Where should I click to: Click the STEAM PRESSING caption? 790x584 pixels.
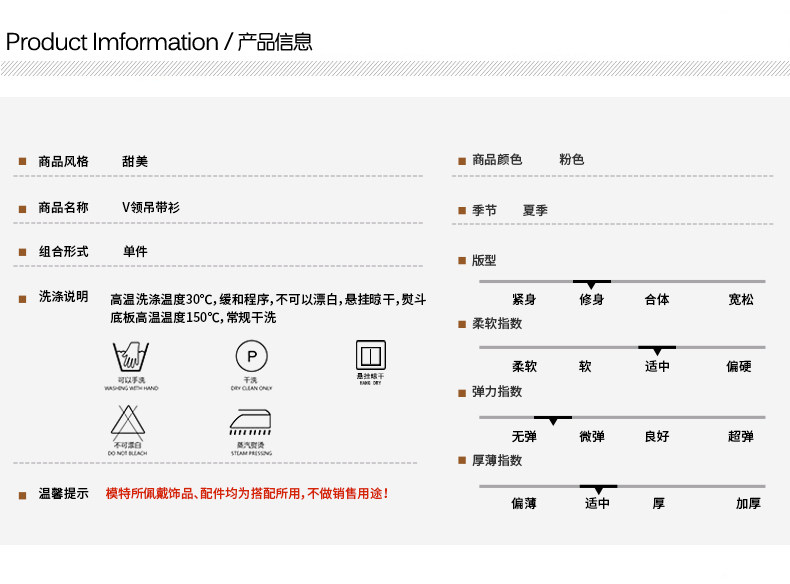tap(251, 453)
